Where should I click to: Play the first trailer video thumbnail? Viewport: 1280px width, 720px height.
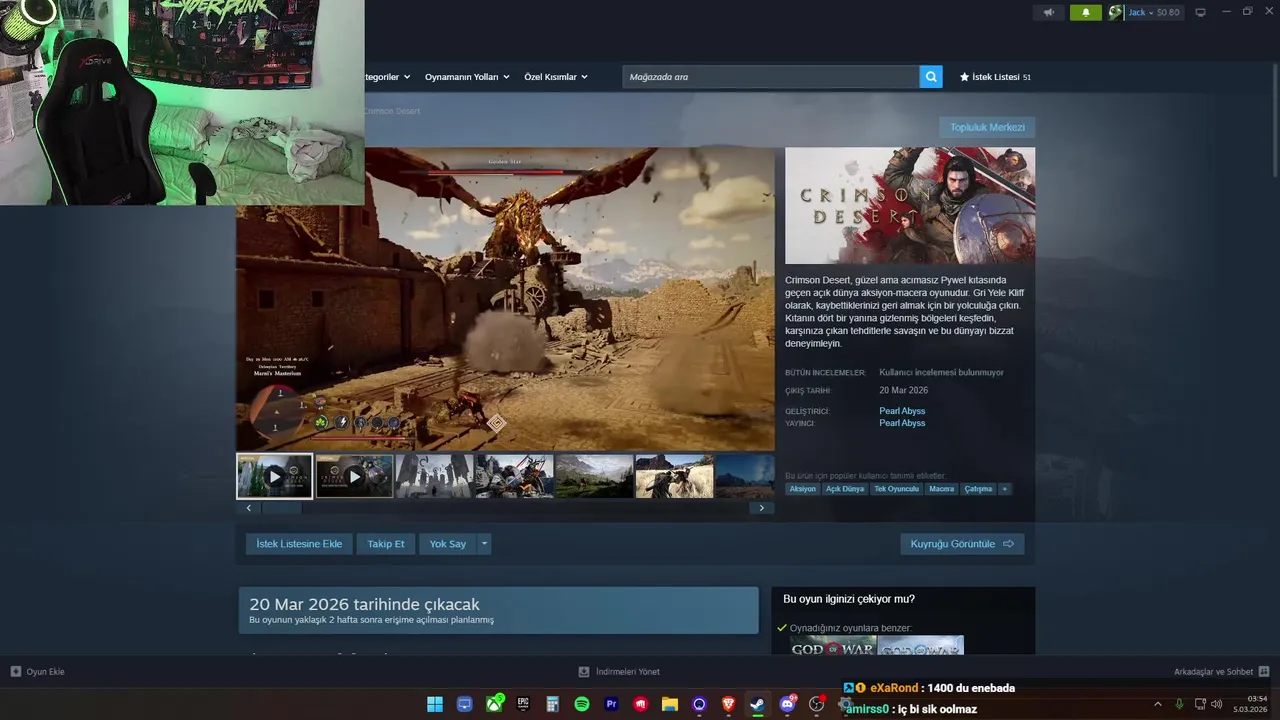(275, 476)
